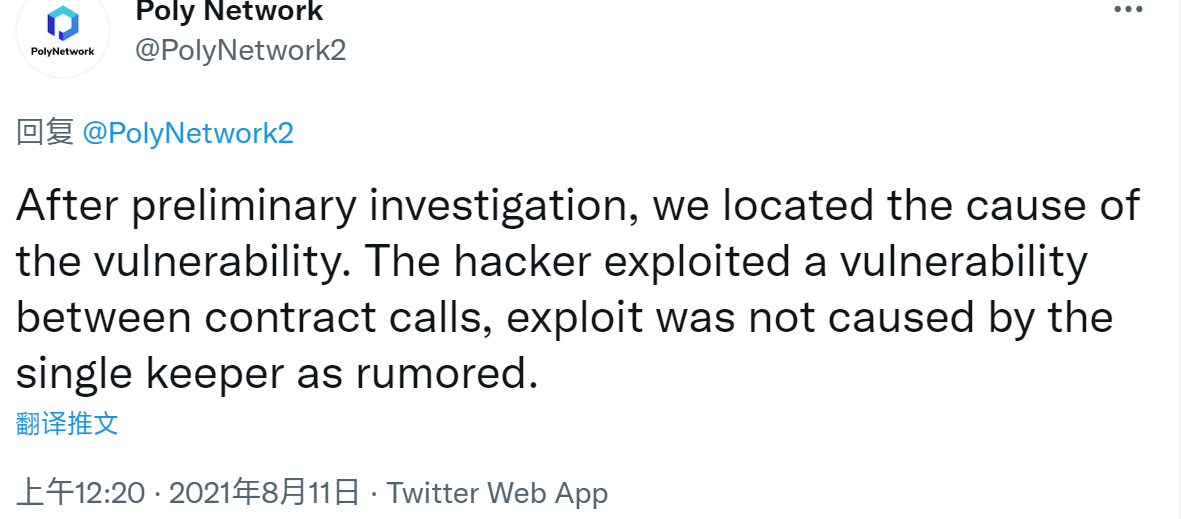This screenshot has height=519, width=1181.
Task: Click the phrase 'contract calls'
Action: coord(343,317)
